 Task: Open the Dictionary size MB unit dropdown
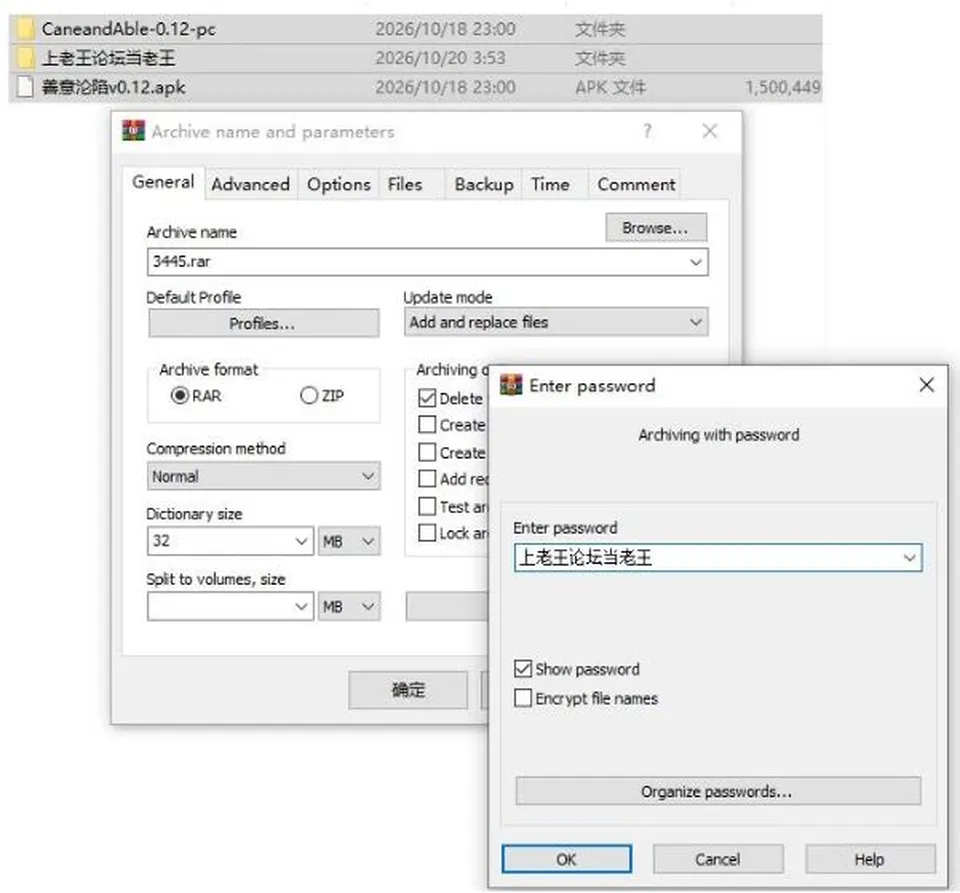point(349,541)
